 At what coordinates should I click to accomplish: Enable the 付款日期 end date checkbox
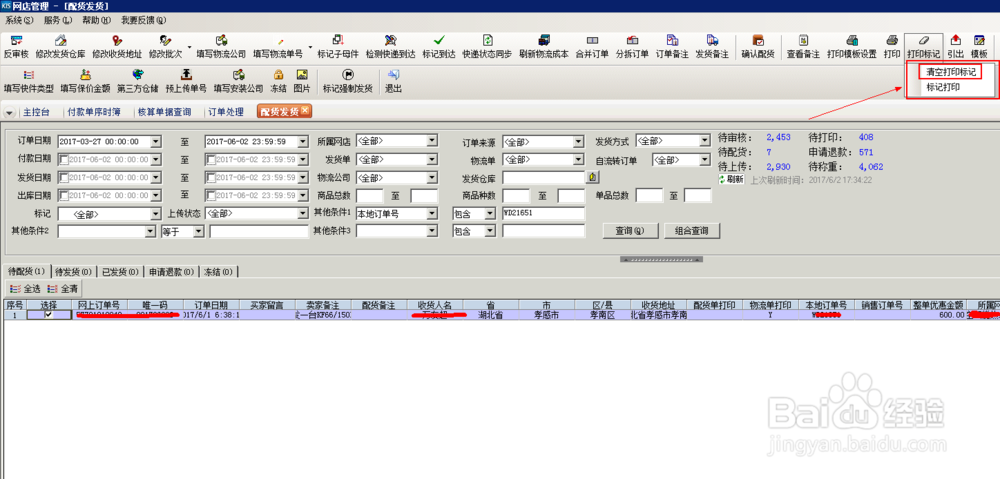pyautogui.click(x=211, y=159)
